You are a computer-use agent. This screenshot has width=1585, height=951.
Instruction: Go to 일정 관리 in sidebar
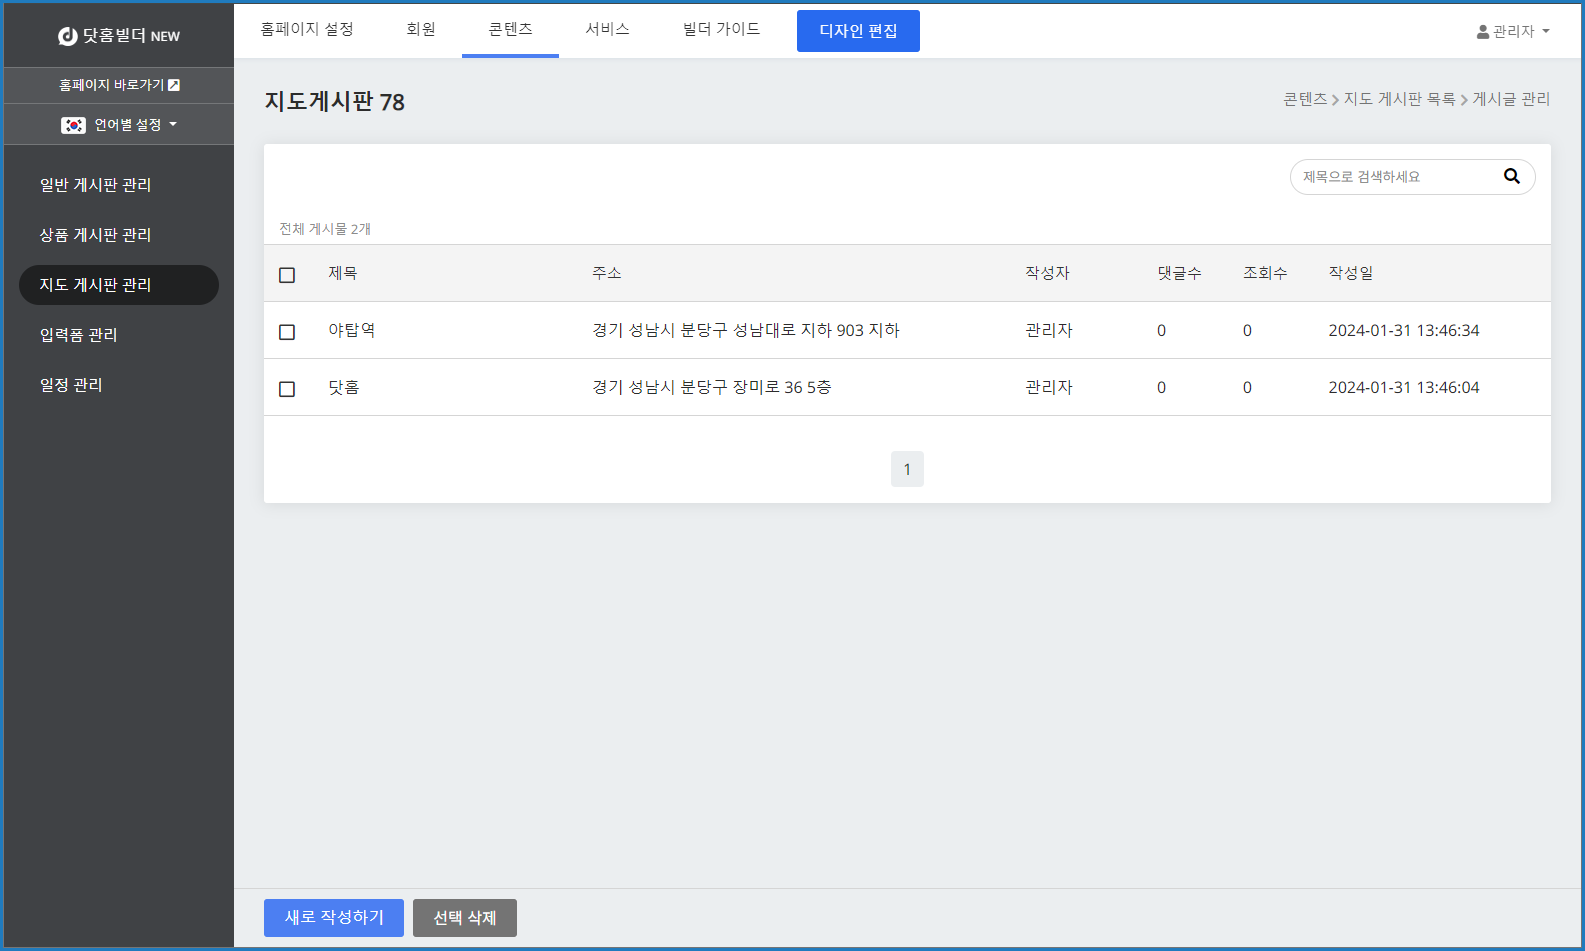71,385
